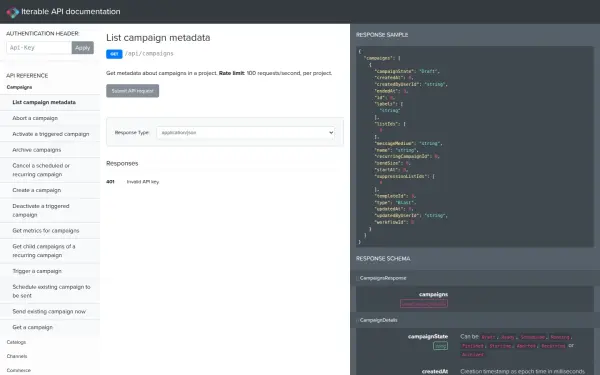
Task: Click the RESPONSE SCHEMA heading
Action: click(x=383, y=259)
